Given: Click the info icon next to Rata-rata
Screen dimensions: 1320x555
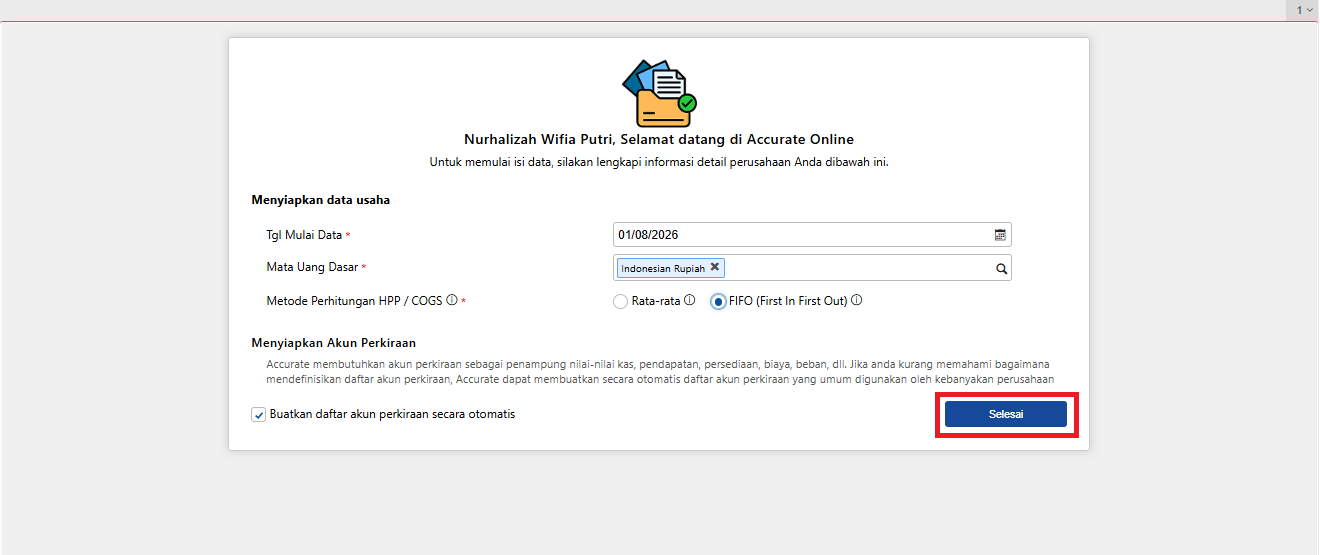Looking at the screenshot, I should [x=689, y=300].
